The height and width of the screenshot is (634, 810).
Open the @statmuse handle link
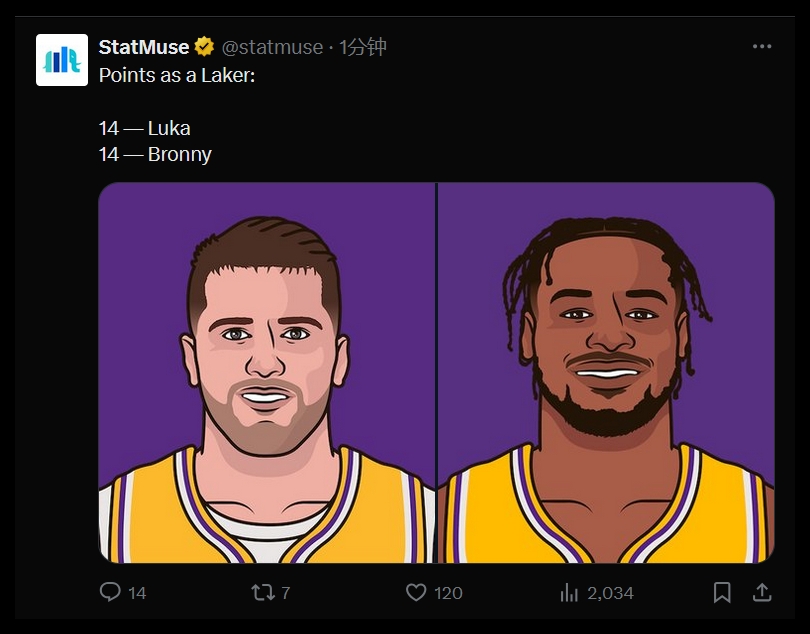point(272,47)
